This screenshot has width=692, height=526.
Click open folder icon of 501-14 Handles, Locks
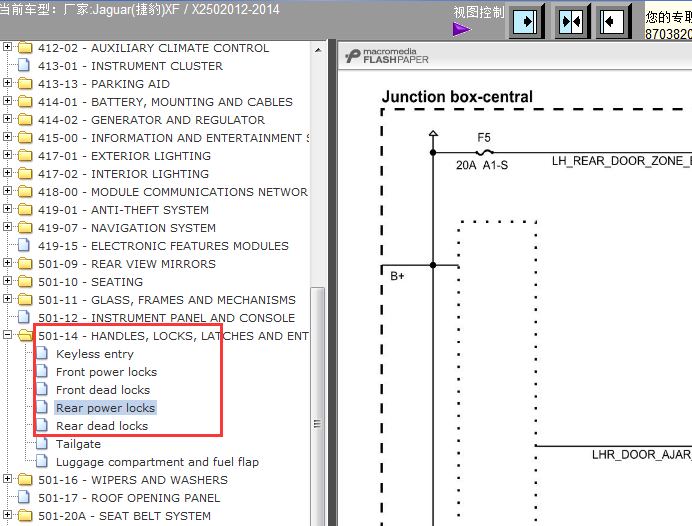(26, 335)
